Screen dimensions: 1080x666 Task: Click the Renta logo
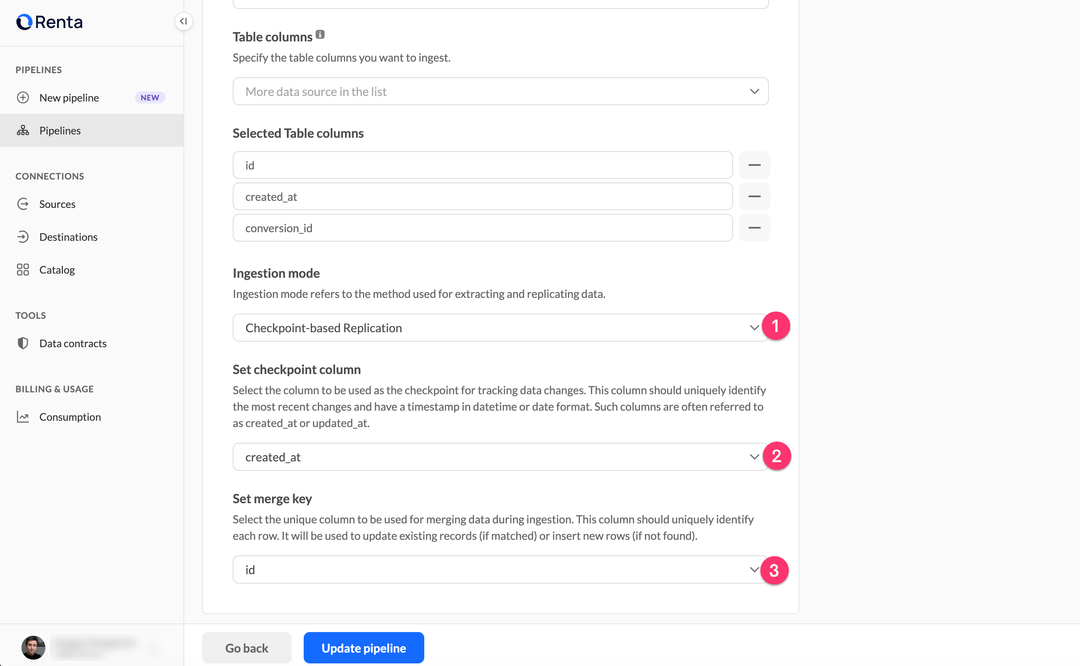click(48, 21)
